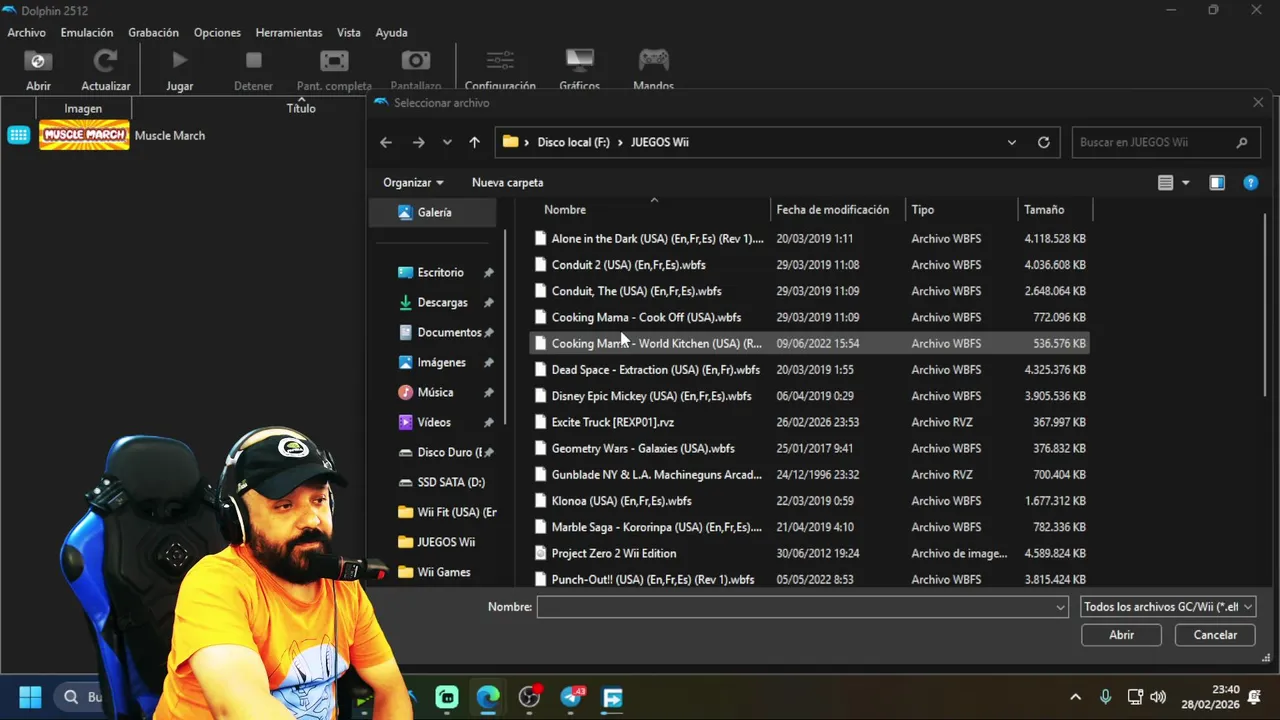1280x720 pixels.
Task: Go back in the file dialog
Action: click(x=386, y=142)
